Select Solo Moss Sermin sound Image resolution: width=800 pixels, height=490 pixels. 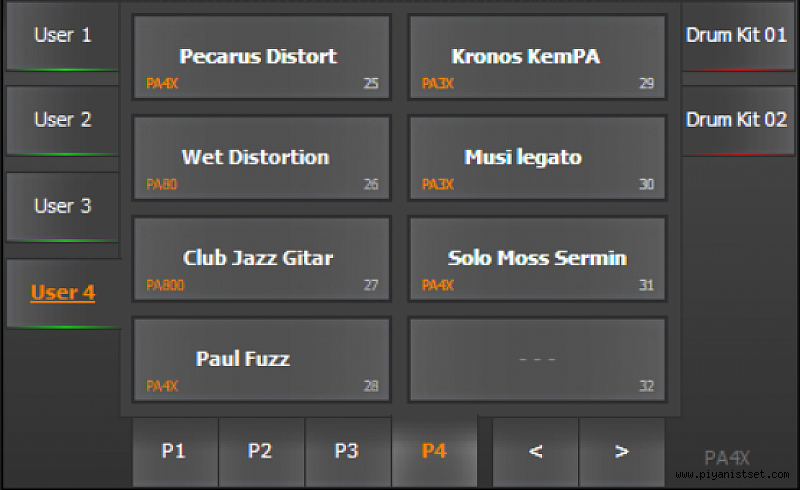(538, 259)
